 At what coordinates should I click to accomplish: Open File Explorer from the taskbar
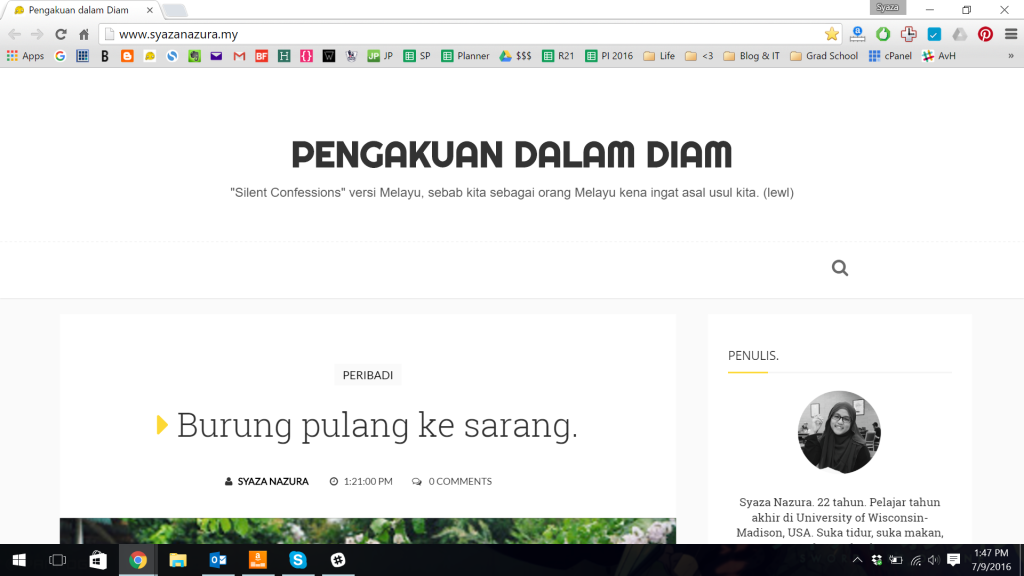point(178,560)
